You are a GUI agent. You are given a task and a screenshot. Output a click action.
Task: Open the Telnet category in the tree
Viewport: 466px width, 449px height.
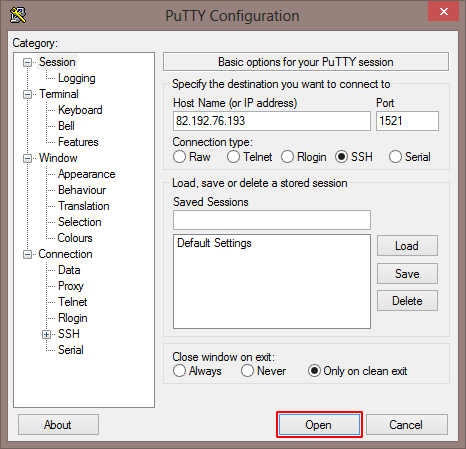coord(73,302)
